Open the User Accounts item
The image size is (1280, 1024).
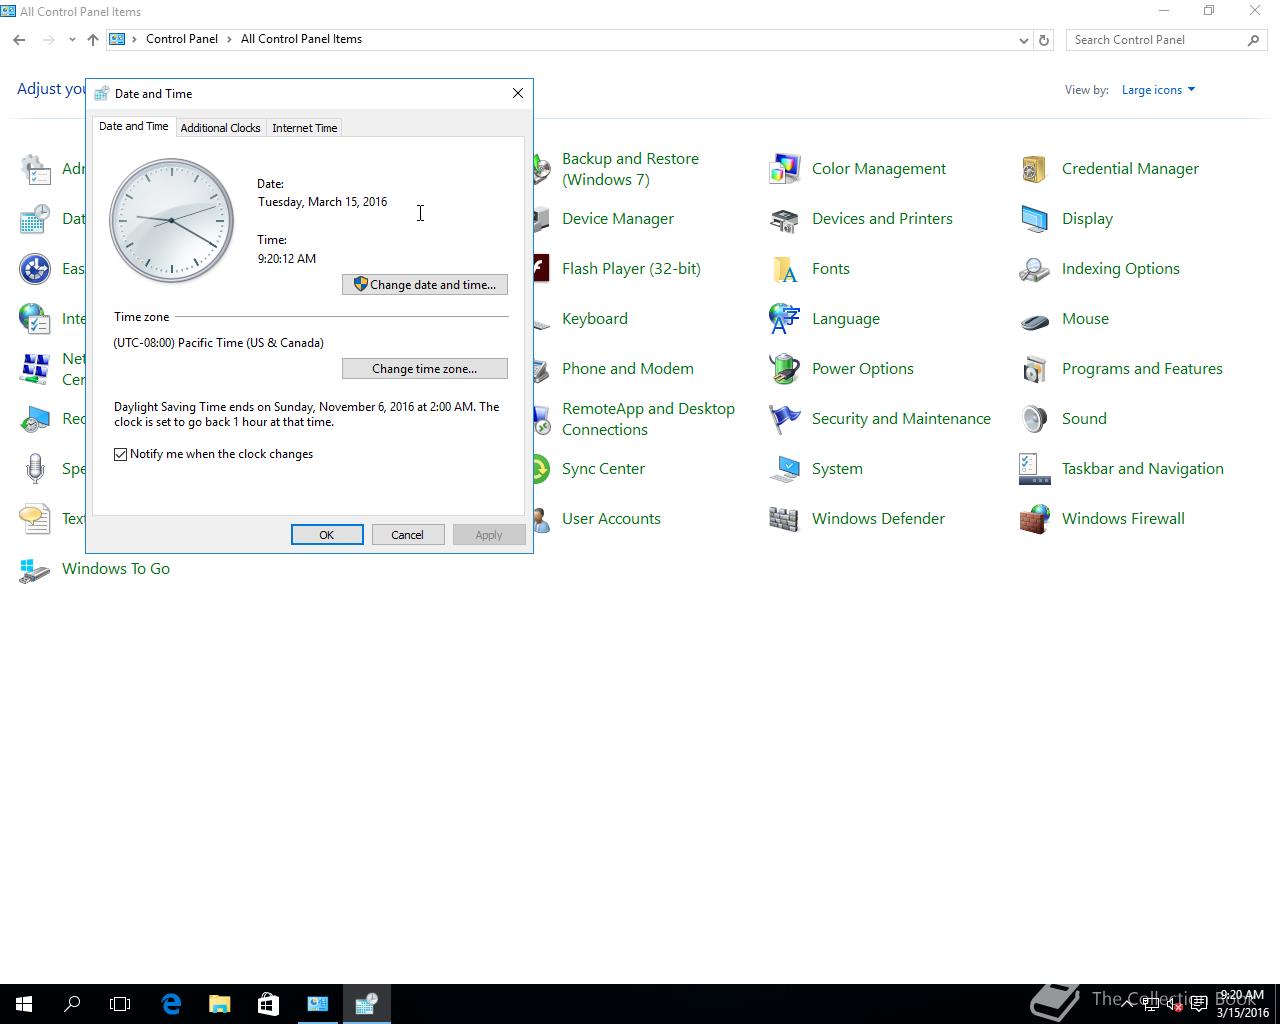pyautogui.click(x=611, y=519)
